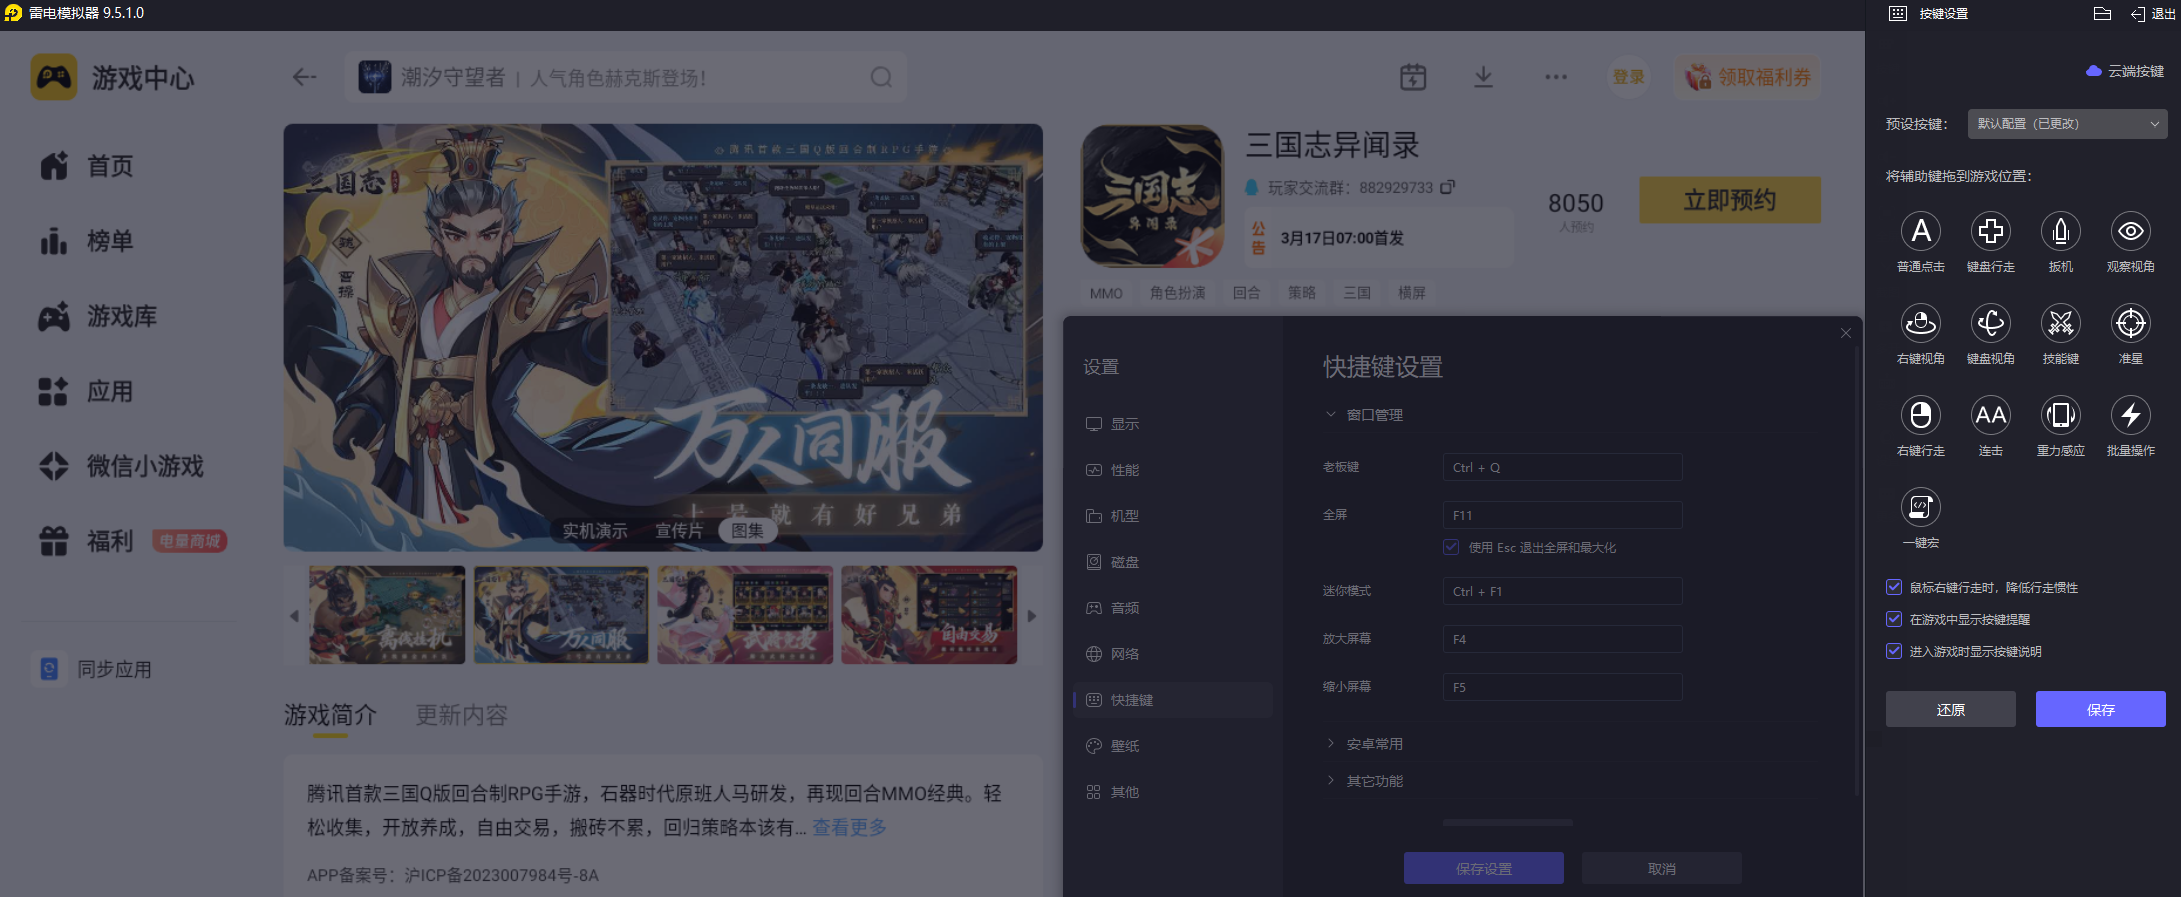Click the 缩小屏幕 shortcut field
Viewport: 2181px width, 897px height.
pyautogui.click(x=1562, y=687)
